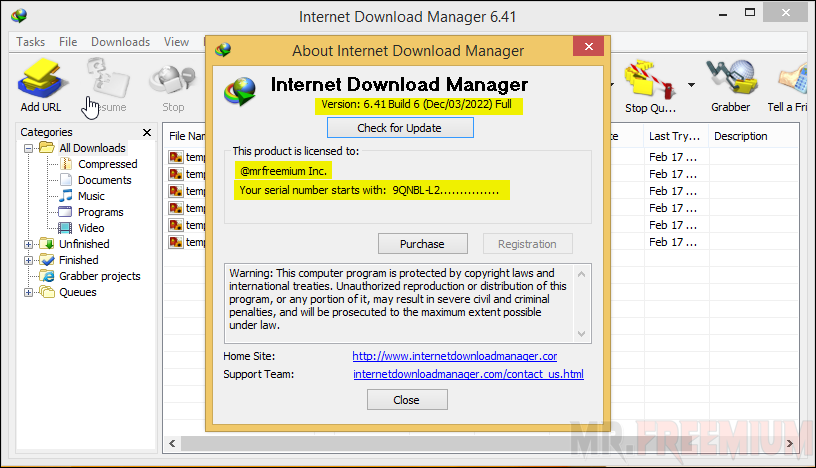The height and width of the screenshot is (468, 816).
Task: Select the Documents category
Action: pyautogui.click(x=105, y=180)
